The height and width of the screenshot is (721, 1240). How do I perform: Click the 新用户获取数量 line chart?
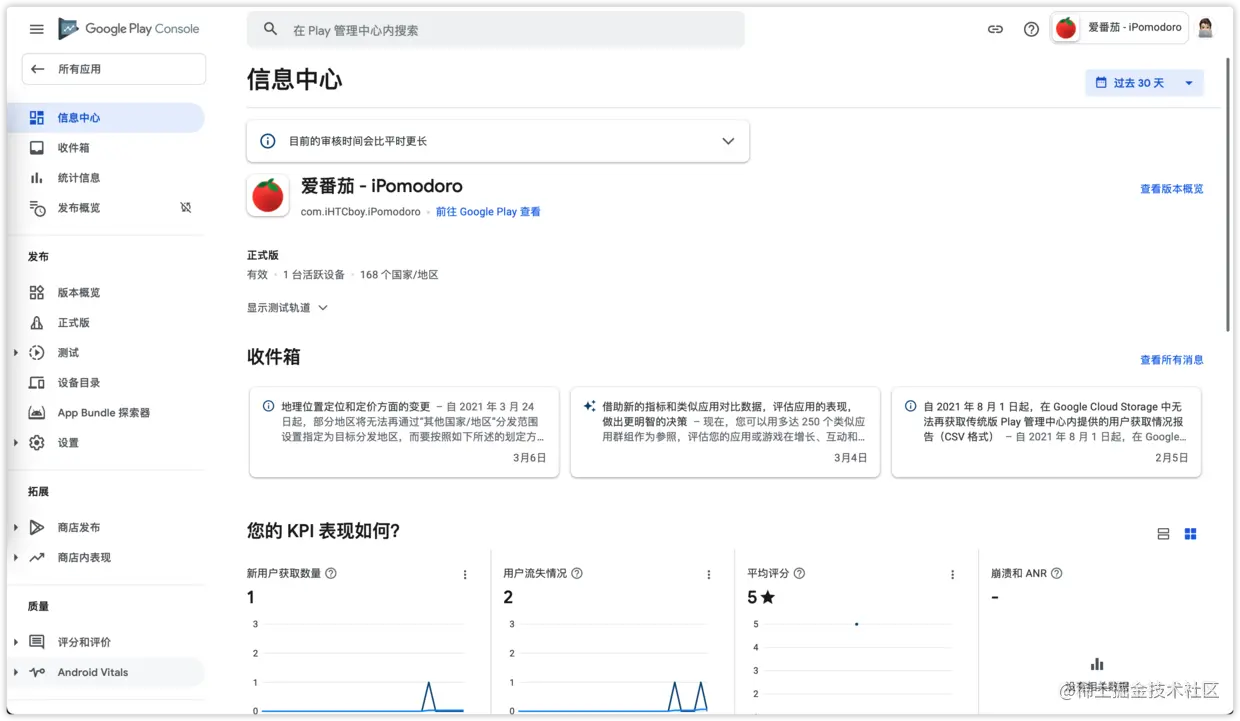tap(355, 666)
